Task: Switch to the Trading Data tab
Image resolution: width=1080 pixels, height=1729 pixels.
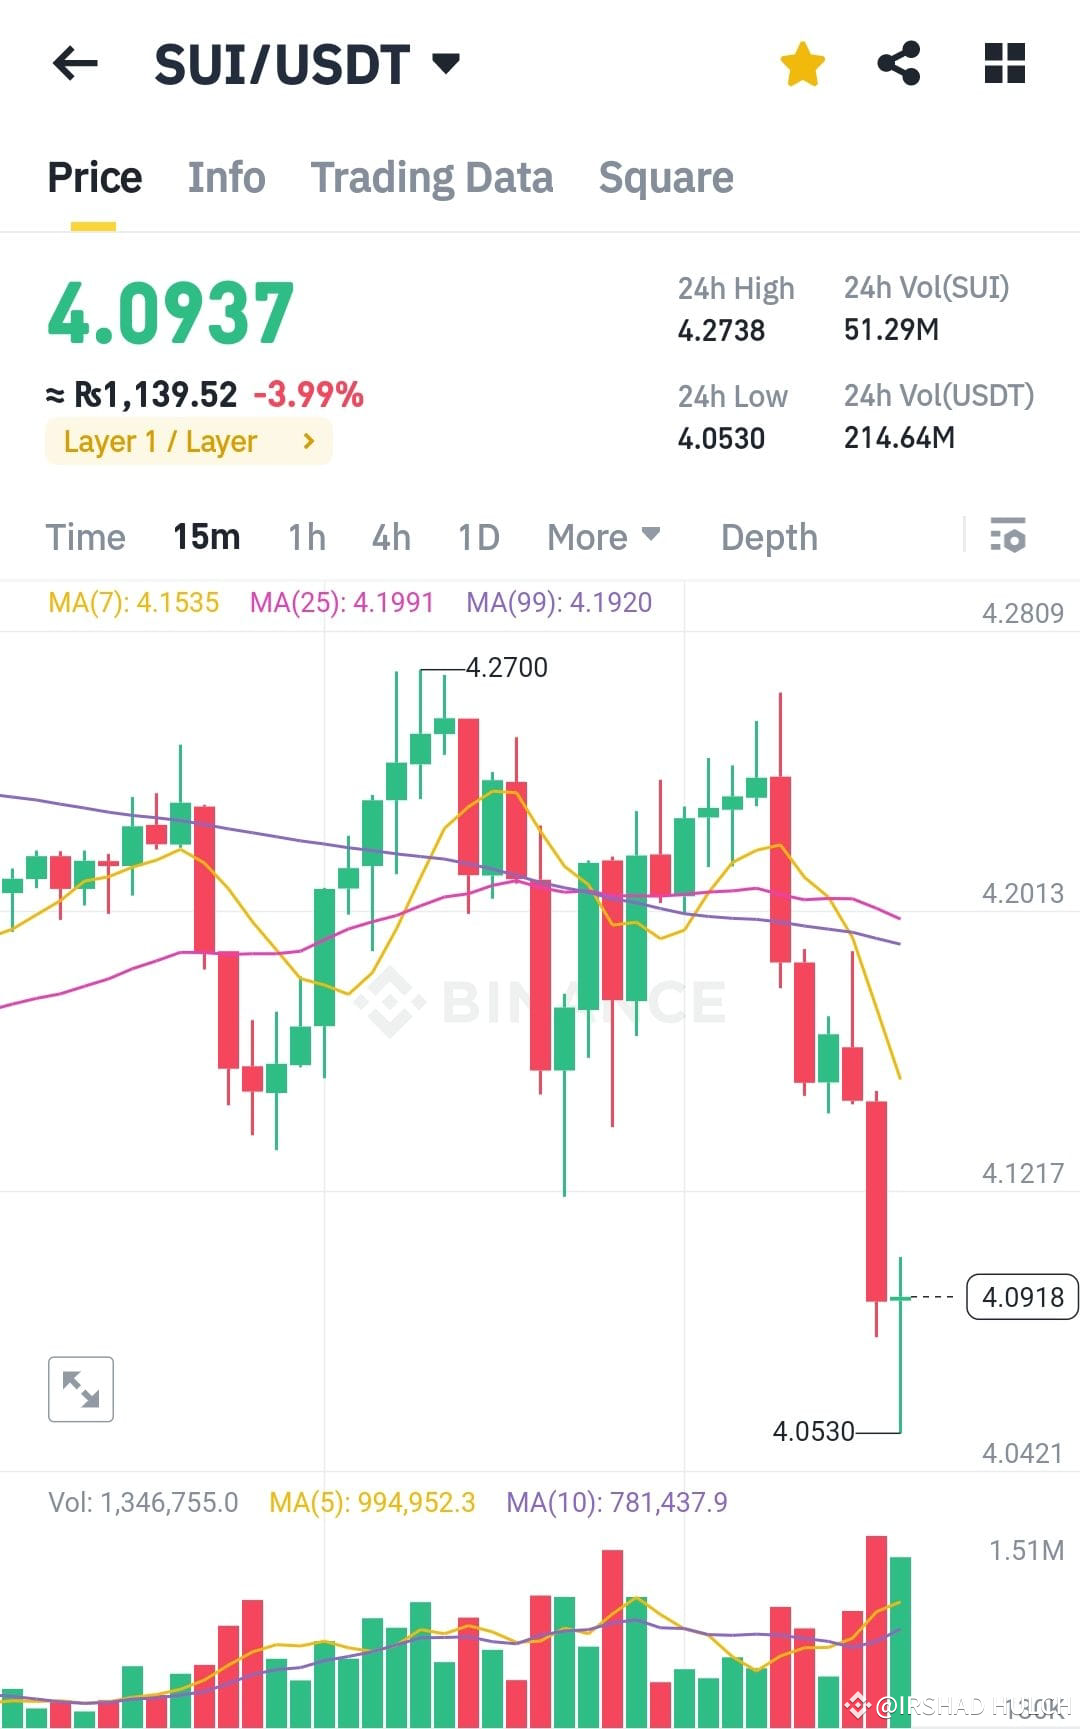Action: 432,177
